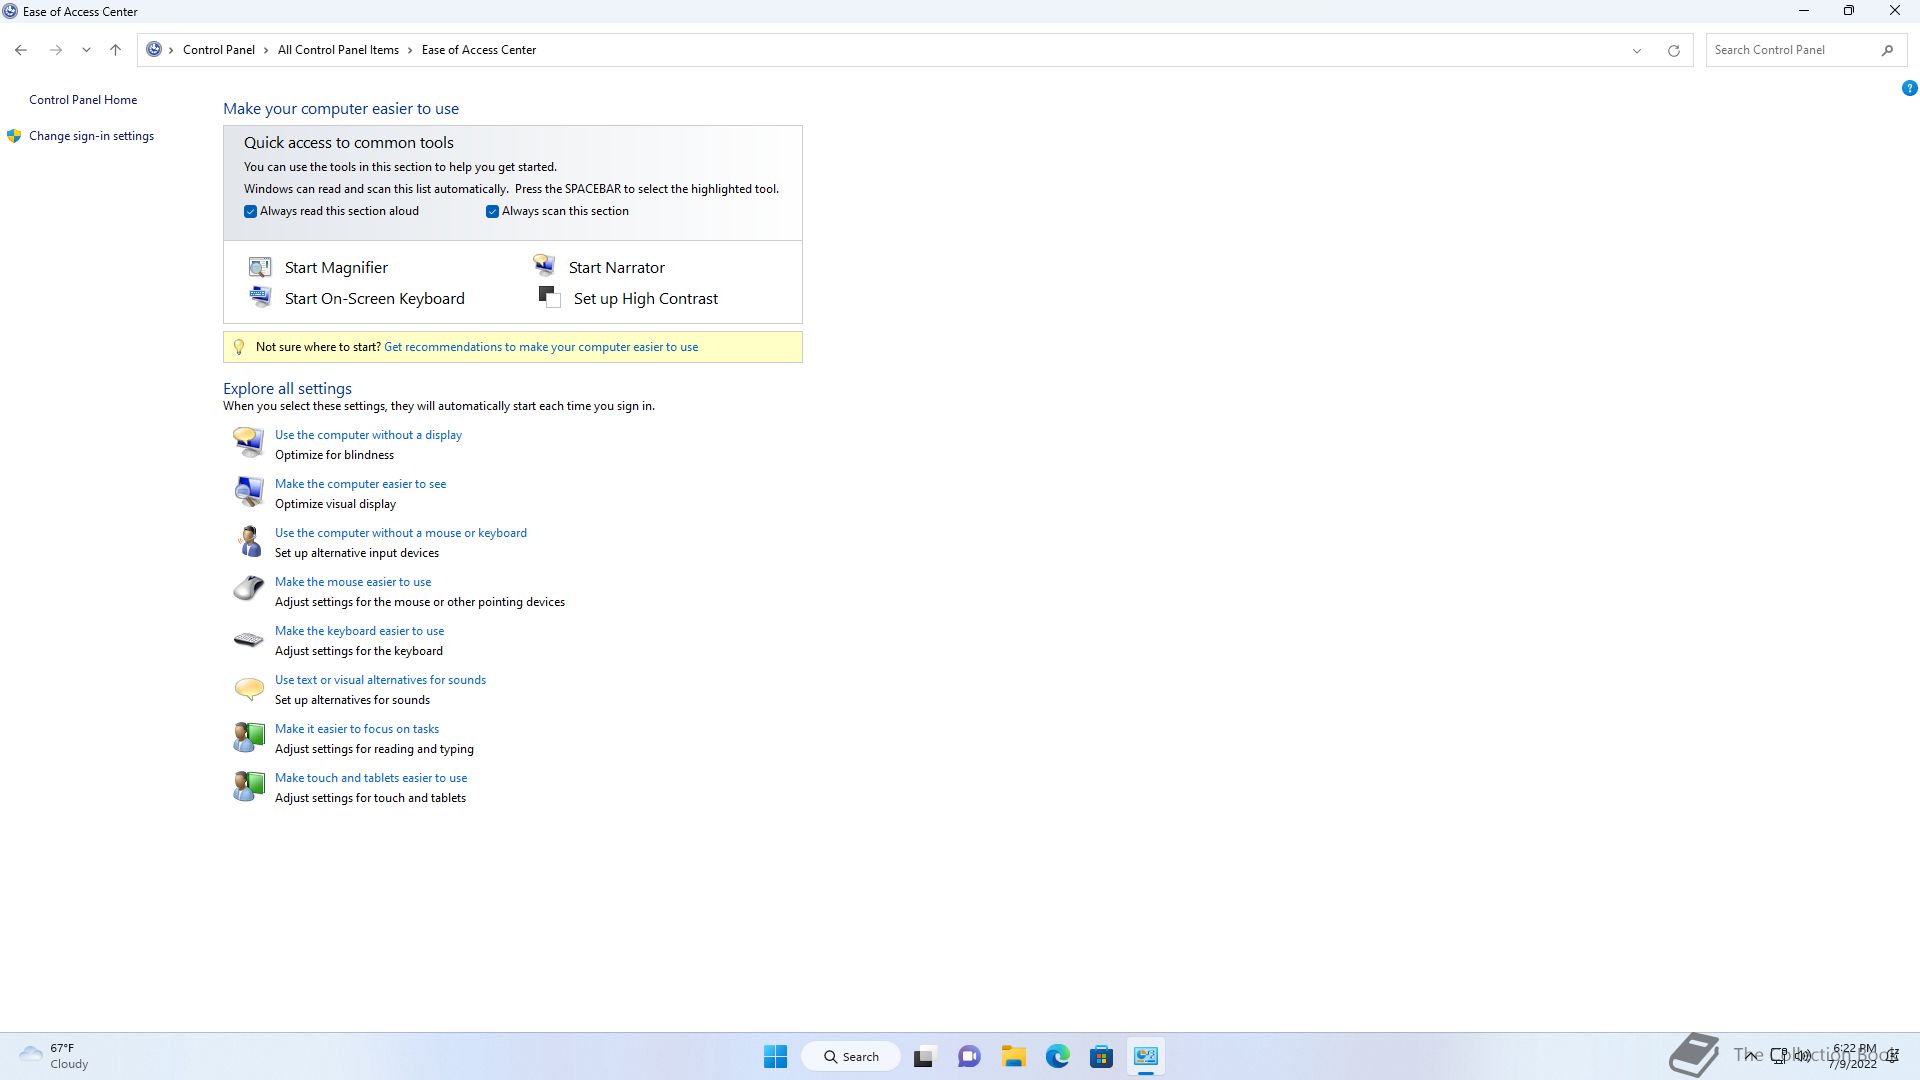The width and height of the screenshot is (1920, 1080).
Task: Open the weather widget showing 67°F Cloudy
Action: tap(55, 1056)
